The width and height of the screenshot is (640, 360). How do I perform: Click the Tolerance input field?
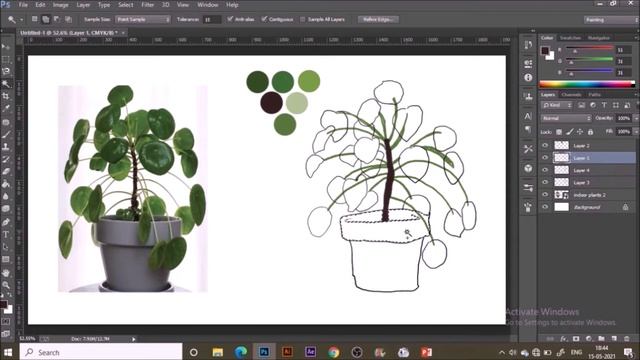(212, 19)
